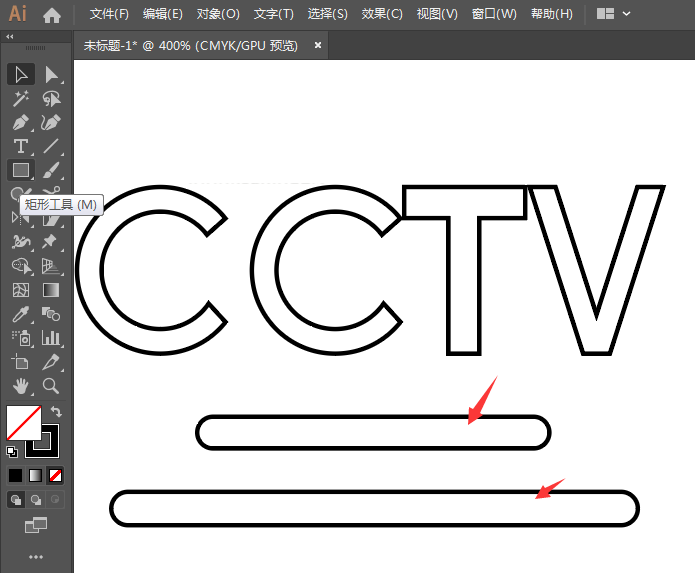Select the Rectangle tool
695x573 pixels.
[21, 170]
